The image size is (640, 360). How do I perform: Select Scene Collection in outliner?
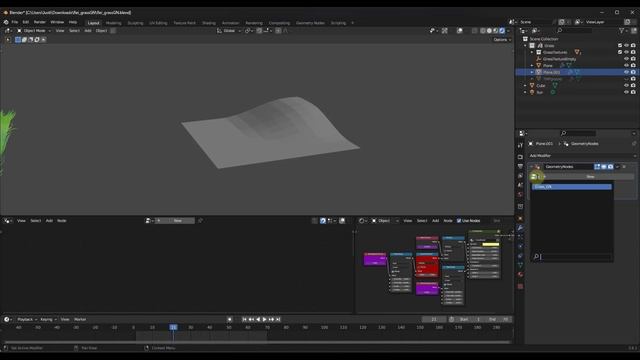(544, 39)
